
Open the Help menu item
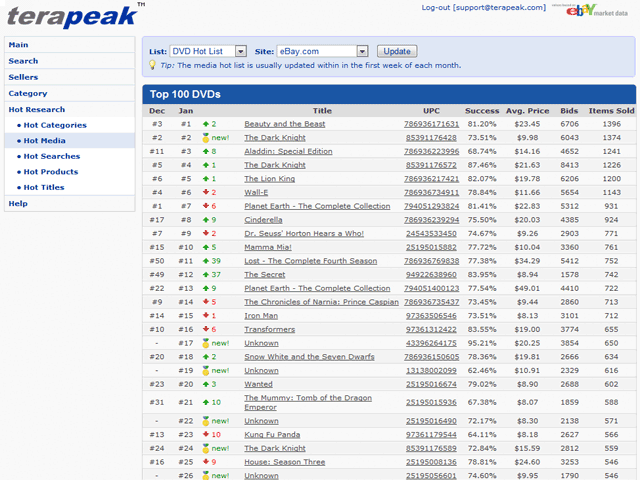tap(69, 203)
